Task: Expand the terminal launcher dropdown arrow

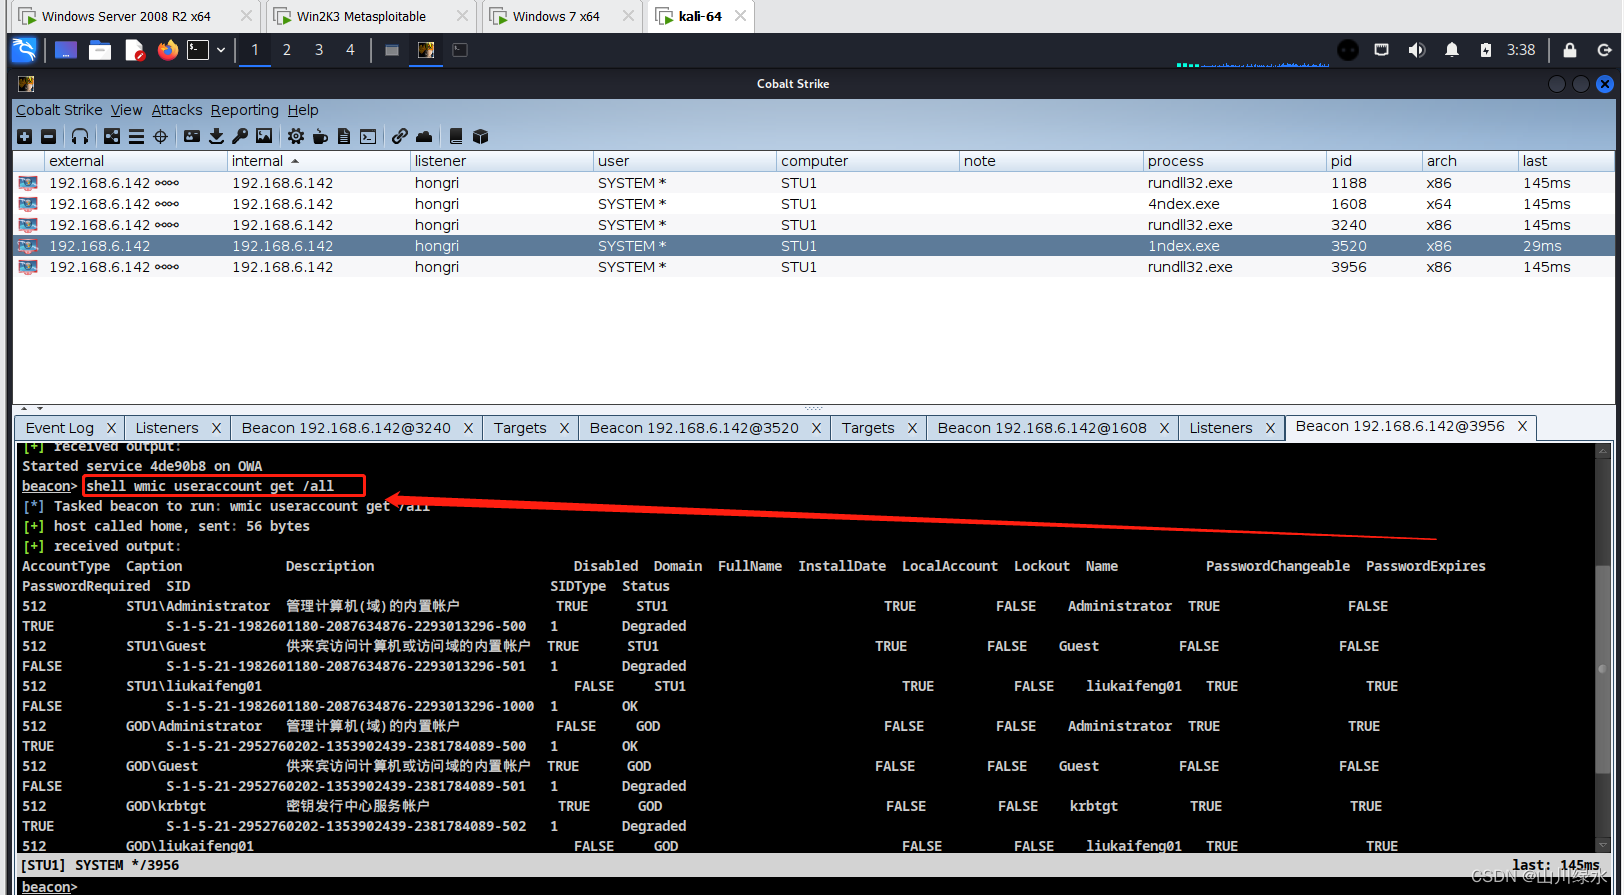Action: tap(221, 50)
